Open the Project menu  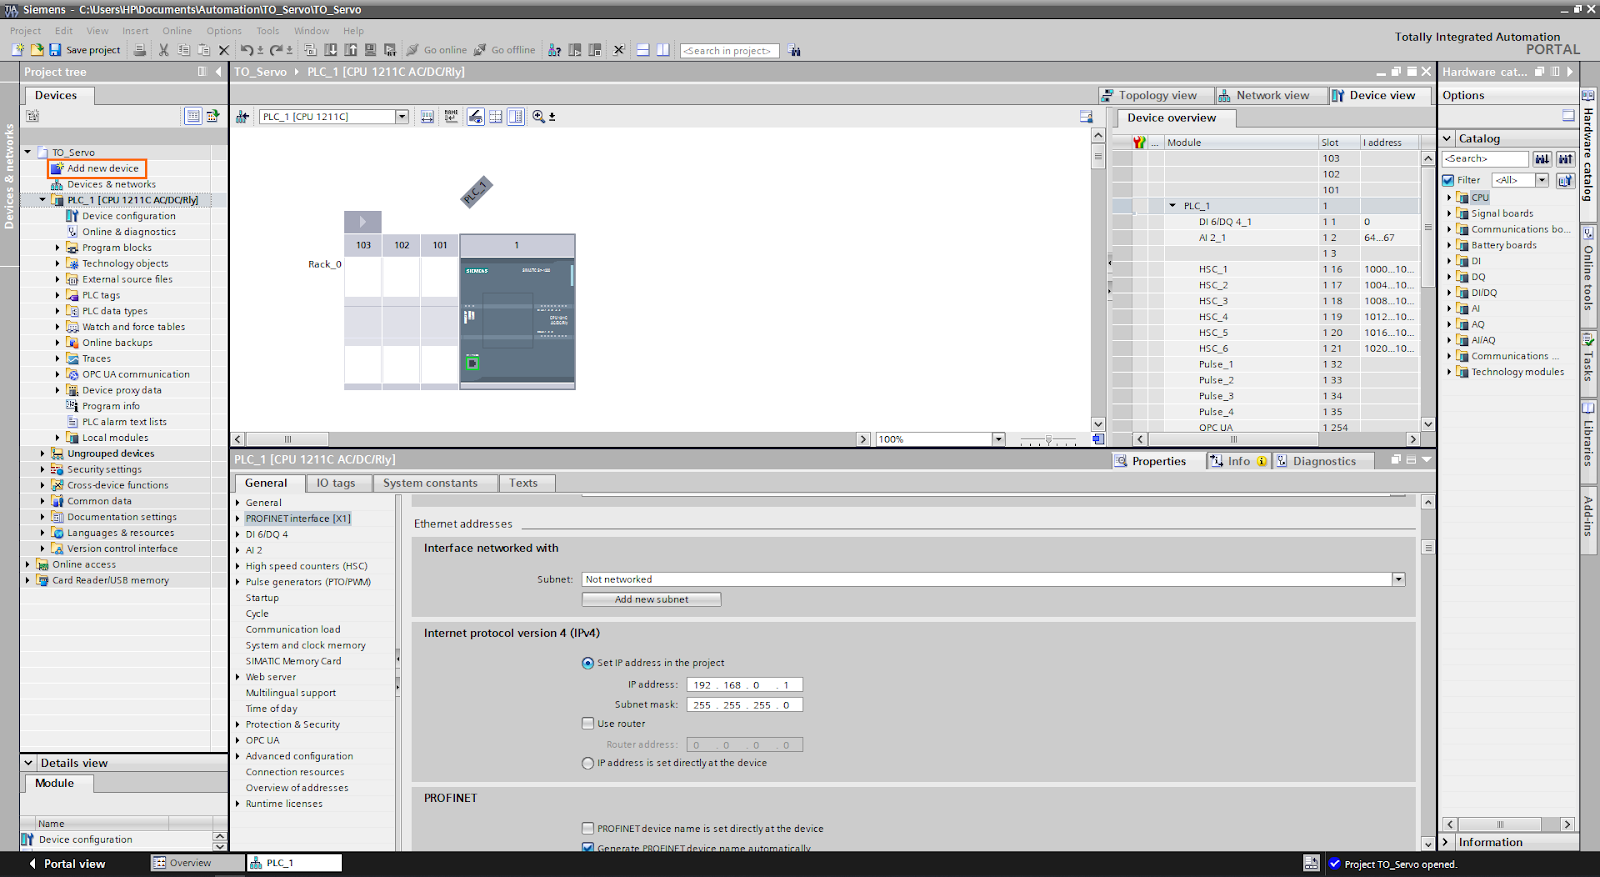[x=26, y=31]
